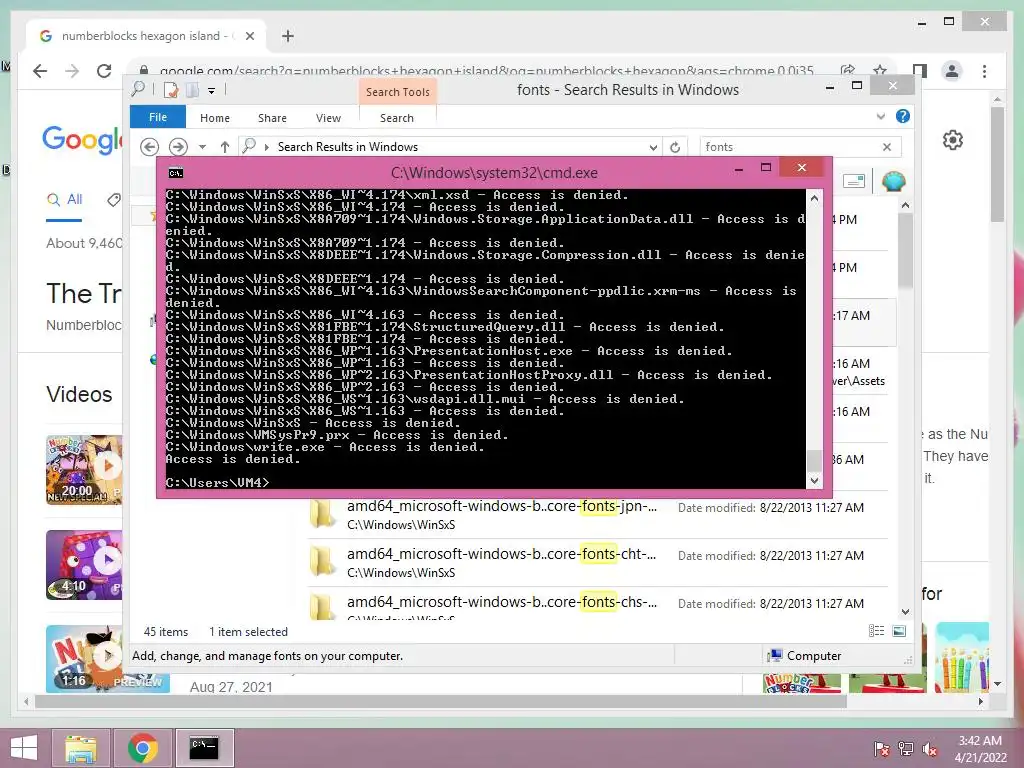Bookmark this page with star icon
Viewport: 1024px width, 768px height.
tap(880, 71)
